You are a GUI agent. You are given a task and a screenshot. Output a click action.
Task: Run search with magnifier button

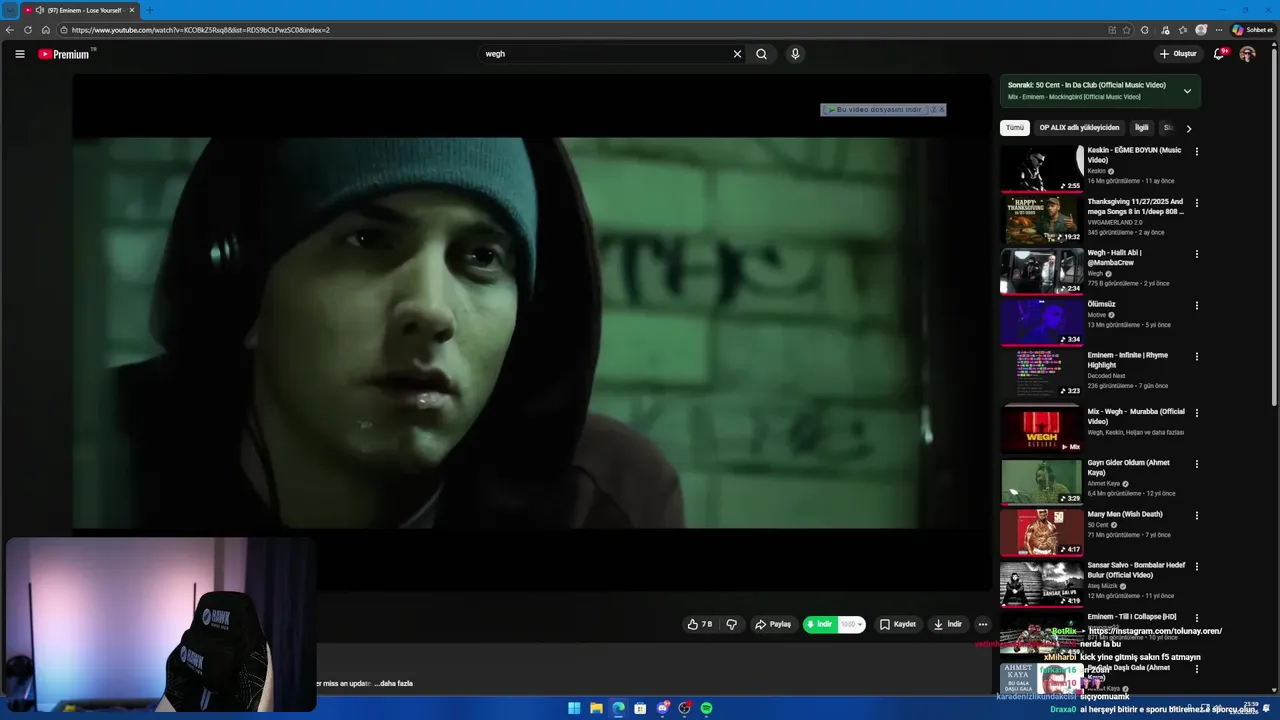[762, 54]
